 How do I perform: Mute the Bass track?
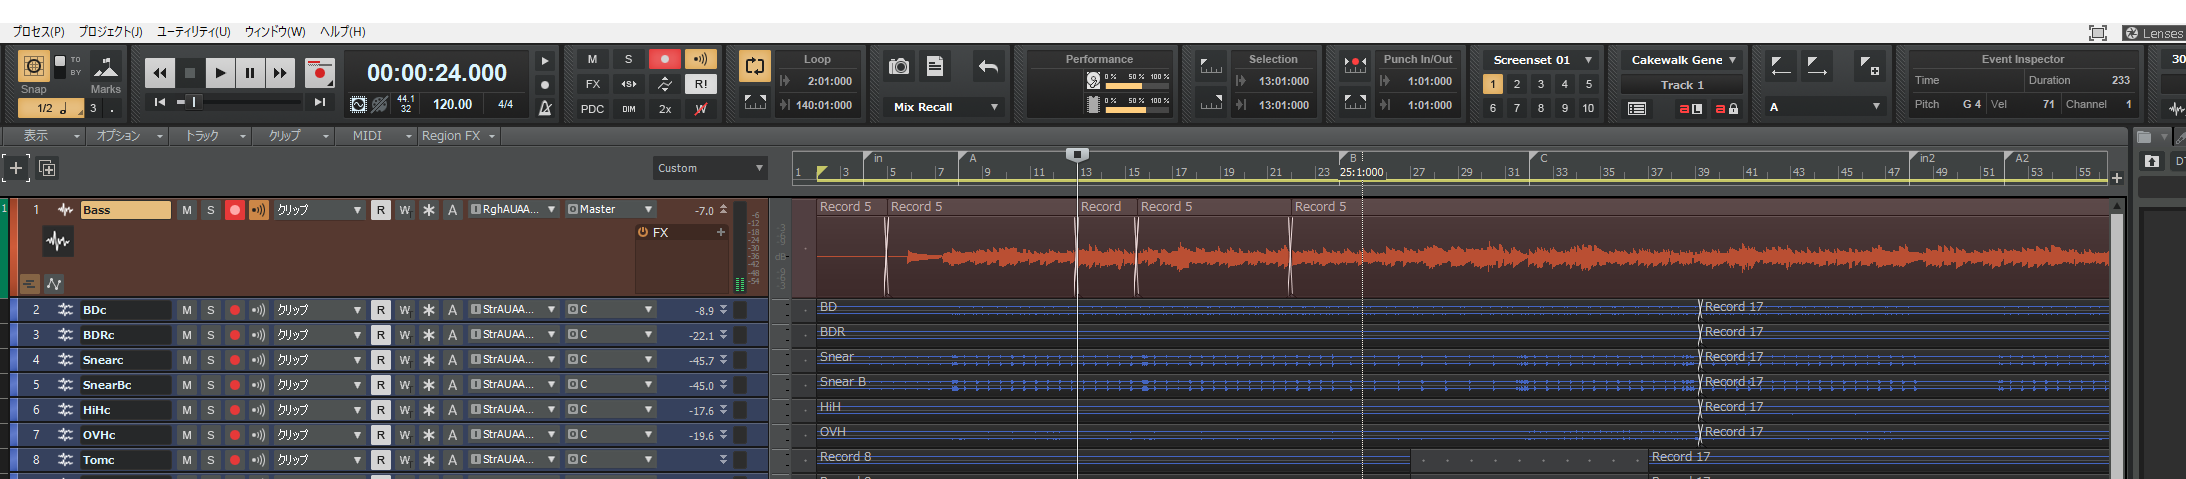(187, 210)
